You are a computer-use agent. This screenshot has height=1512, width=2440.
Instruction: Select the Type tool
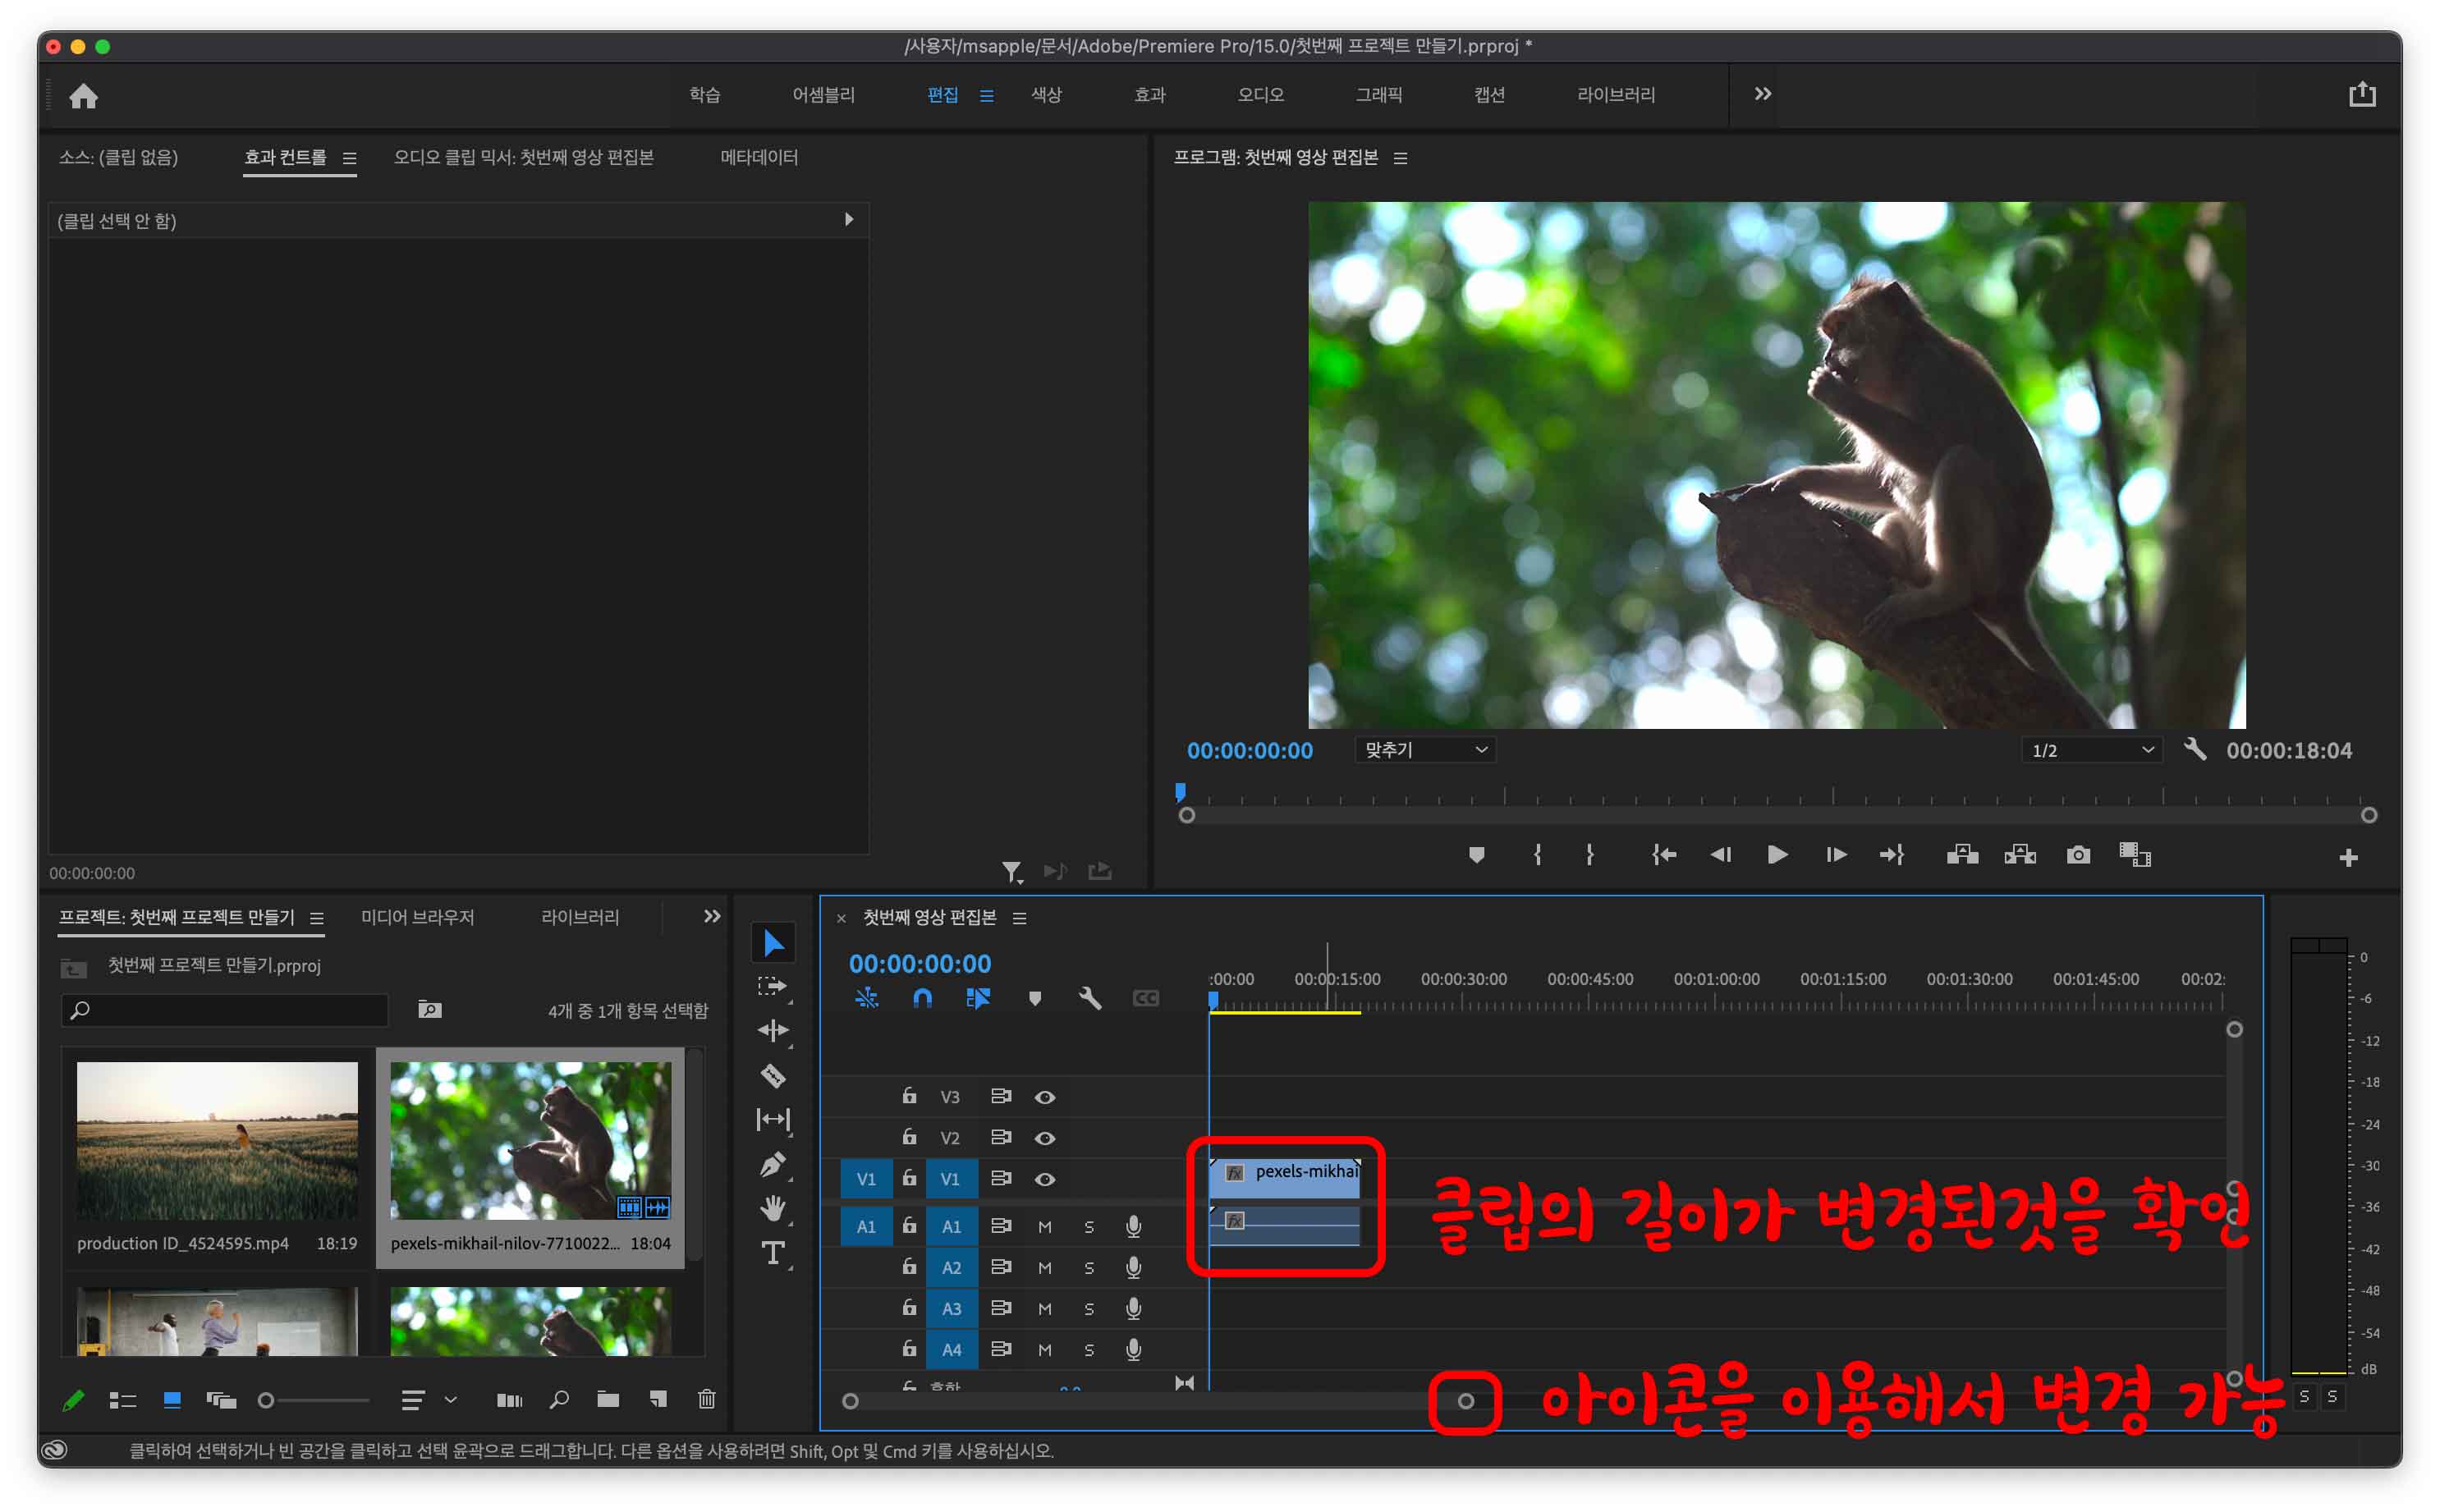772,1253
